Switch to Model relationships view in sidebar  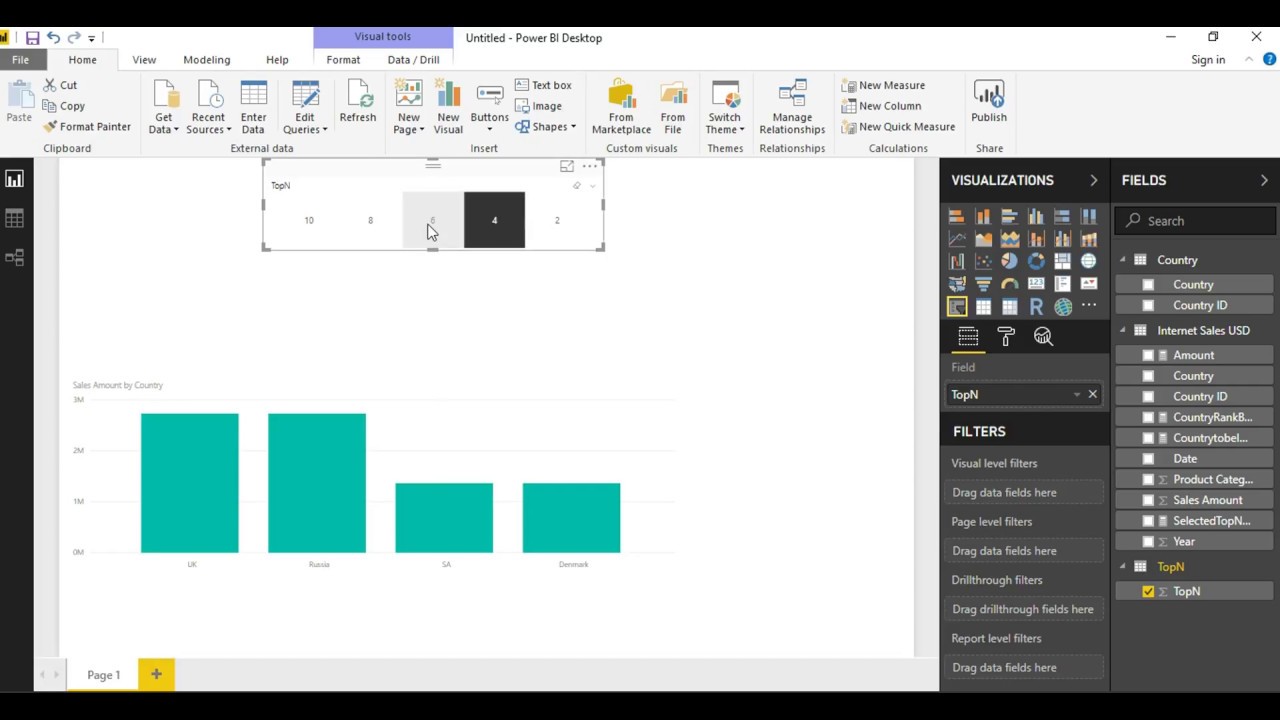14,258
